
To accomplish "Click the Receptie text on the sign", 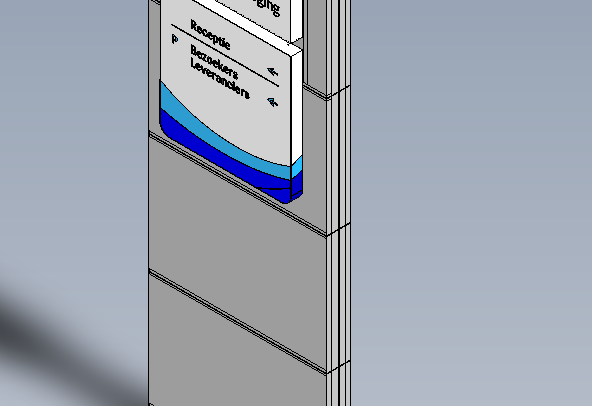I will pyautogui.click(x=210, y=35).
